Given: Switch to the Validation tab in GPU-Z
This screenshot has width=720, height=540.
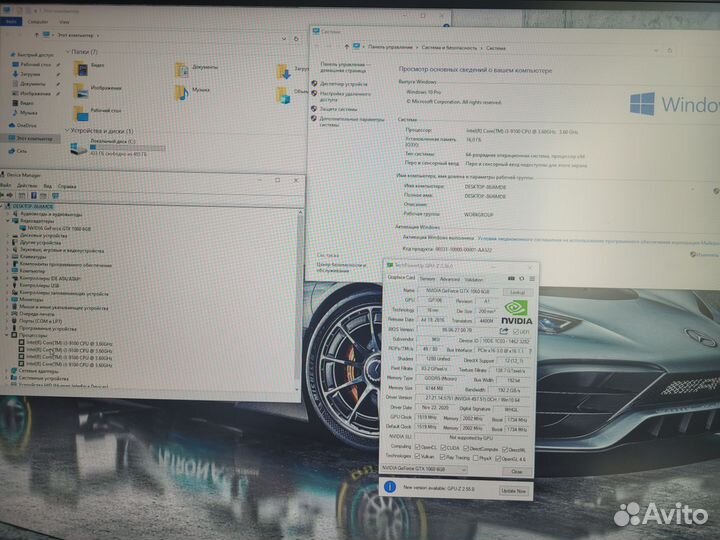Looking at the screenshot, I should click(x=473, y=280).
